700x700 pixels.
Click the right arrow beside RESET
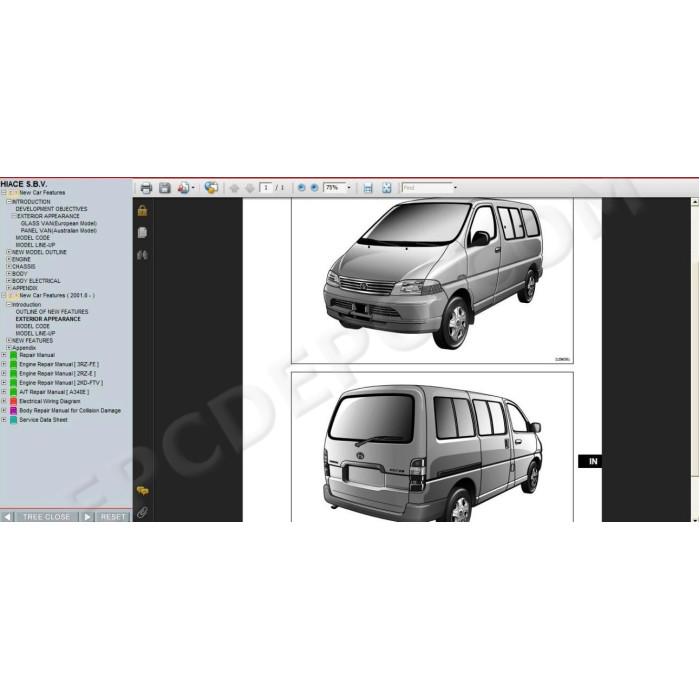tap(88, 517)
